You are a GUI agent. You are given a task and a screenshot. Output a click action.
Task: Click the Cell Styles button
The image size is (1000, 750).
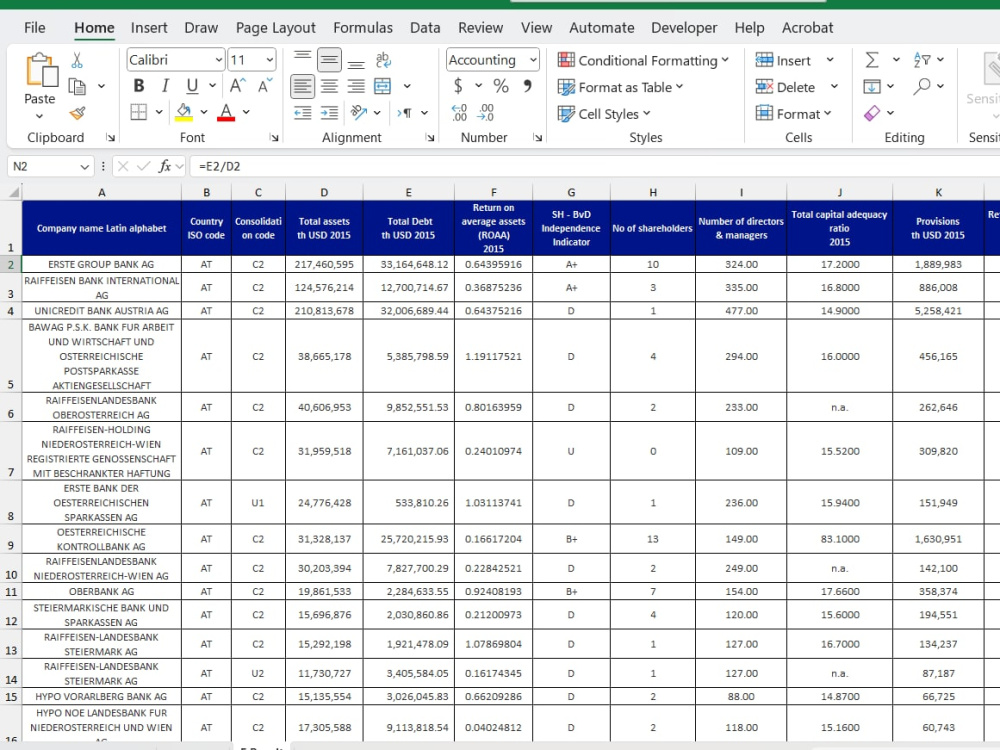(603, 114)
